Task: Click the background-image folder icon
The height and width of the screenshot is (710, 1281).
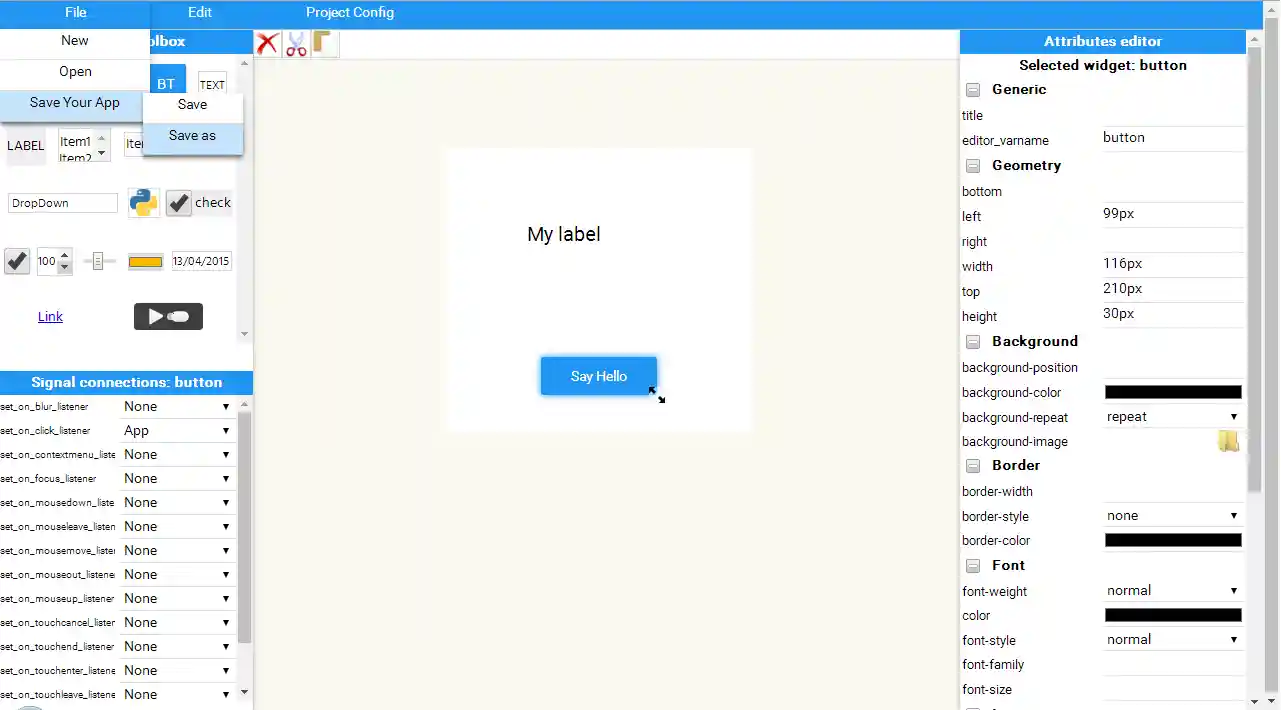Action: click(1228, 441)
